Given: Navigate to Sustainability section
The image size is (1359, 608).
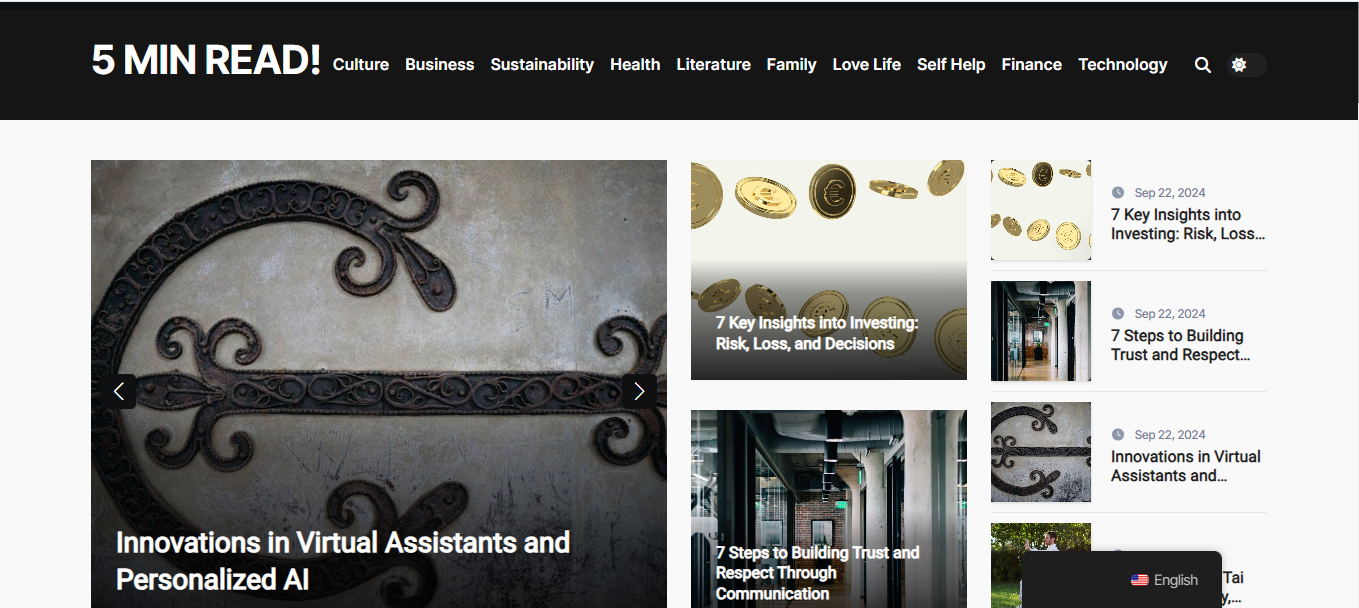Looking at the screenshot, I should click(542, 64).
